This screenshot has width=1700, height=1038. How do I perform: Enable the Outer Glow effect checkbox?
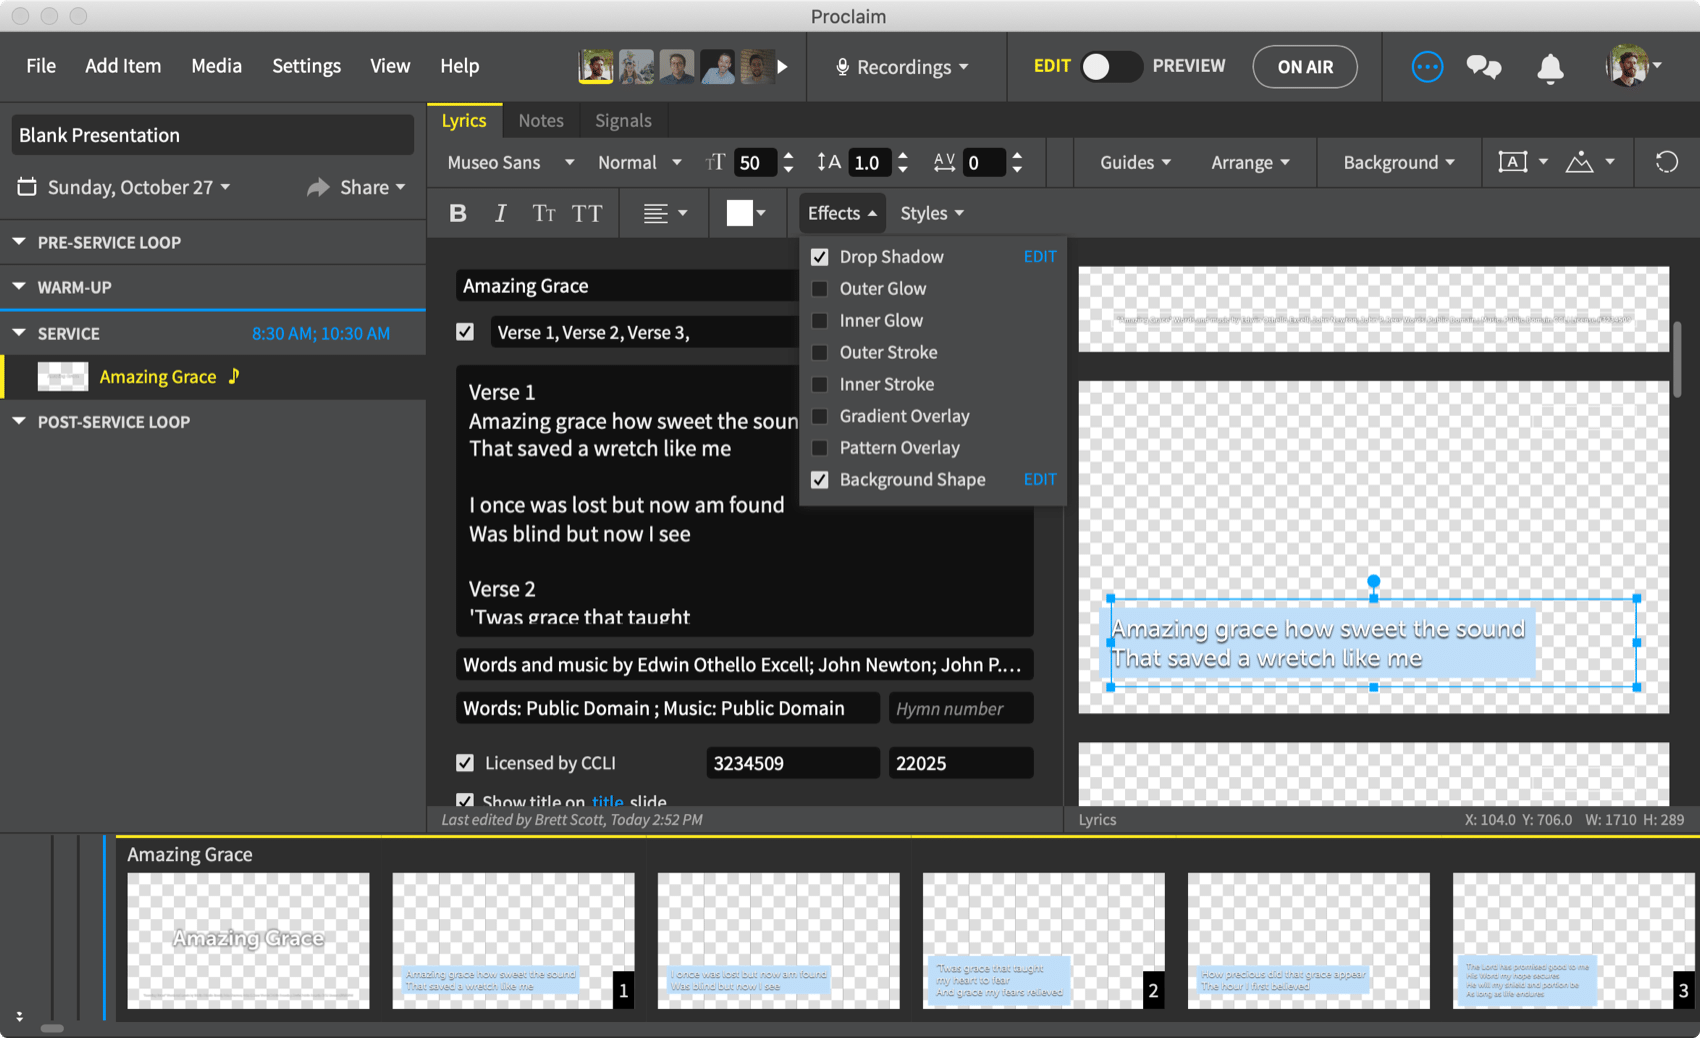click(820, 289)
